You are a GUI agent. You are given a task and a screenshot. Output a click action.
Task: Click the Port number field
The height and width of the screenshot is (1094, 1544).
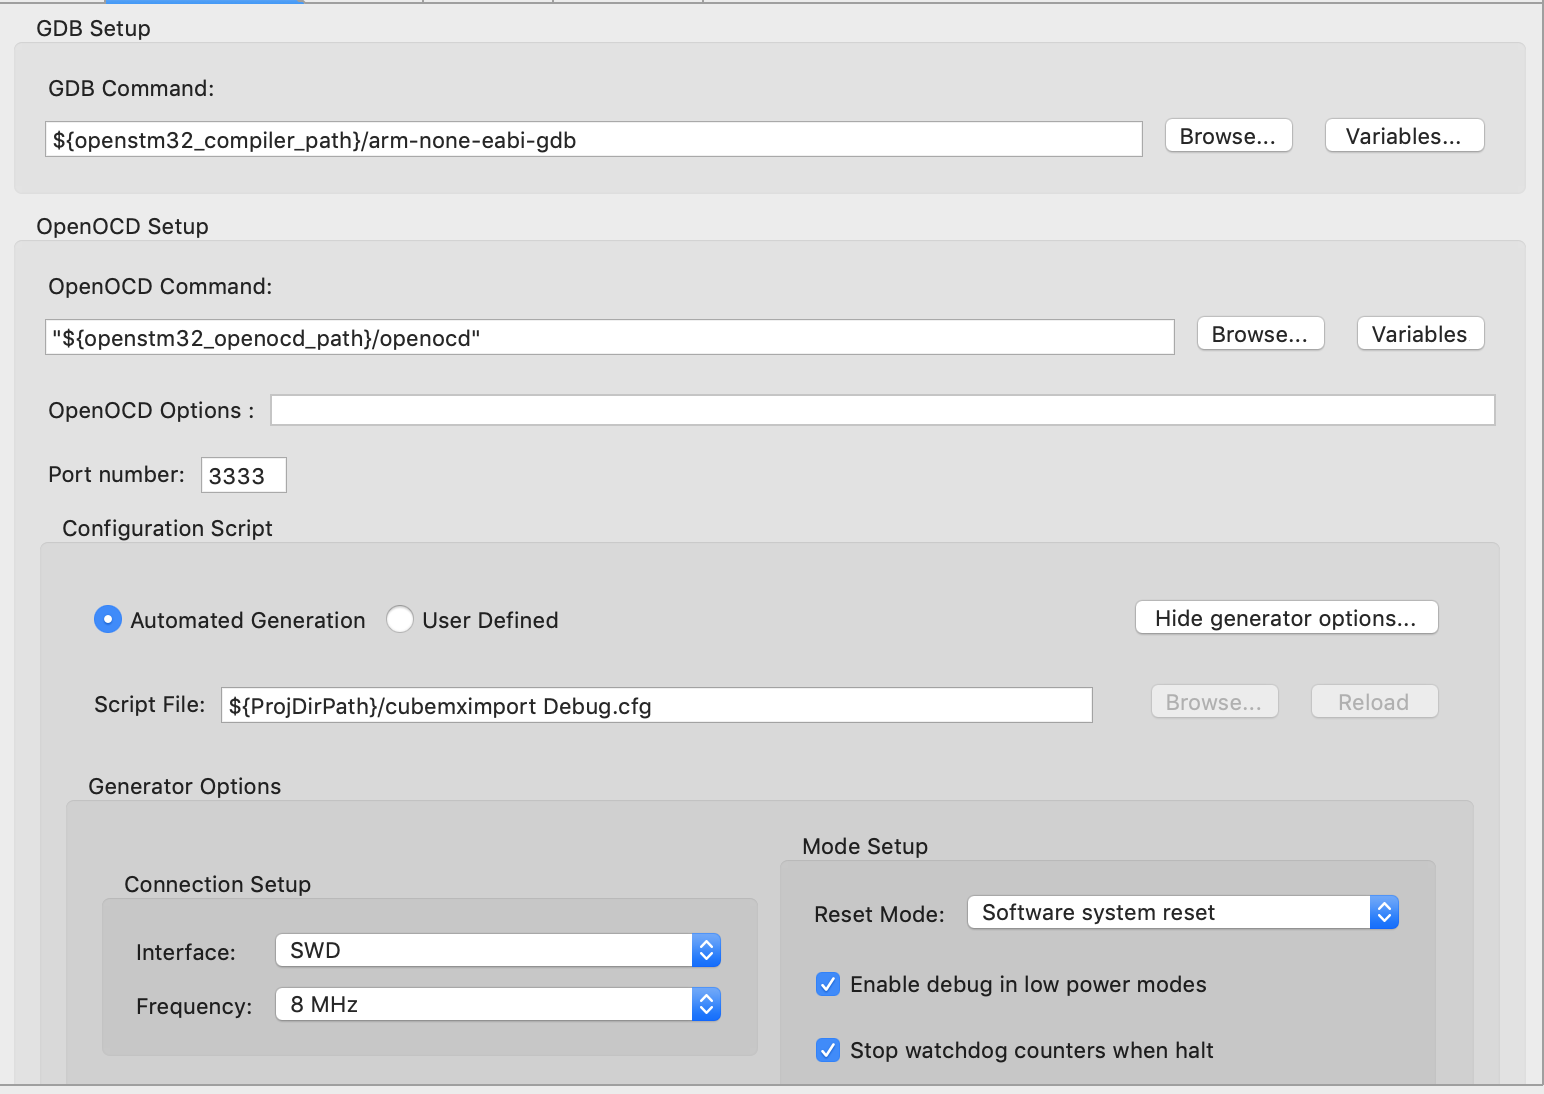[x=243, y=476]
